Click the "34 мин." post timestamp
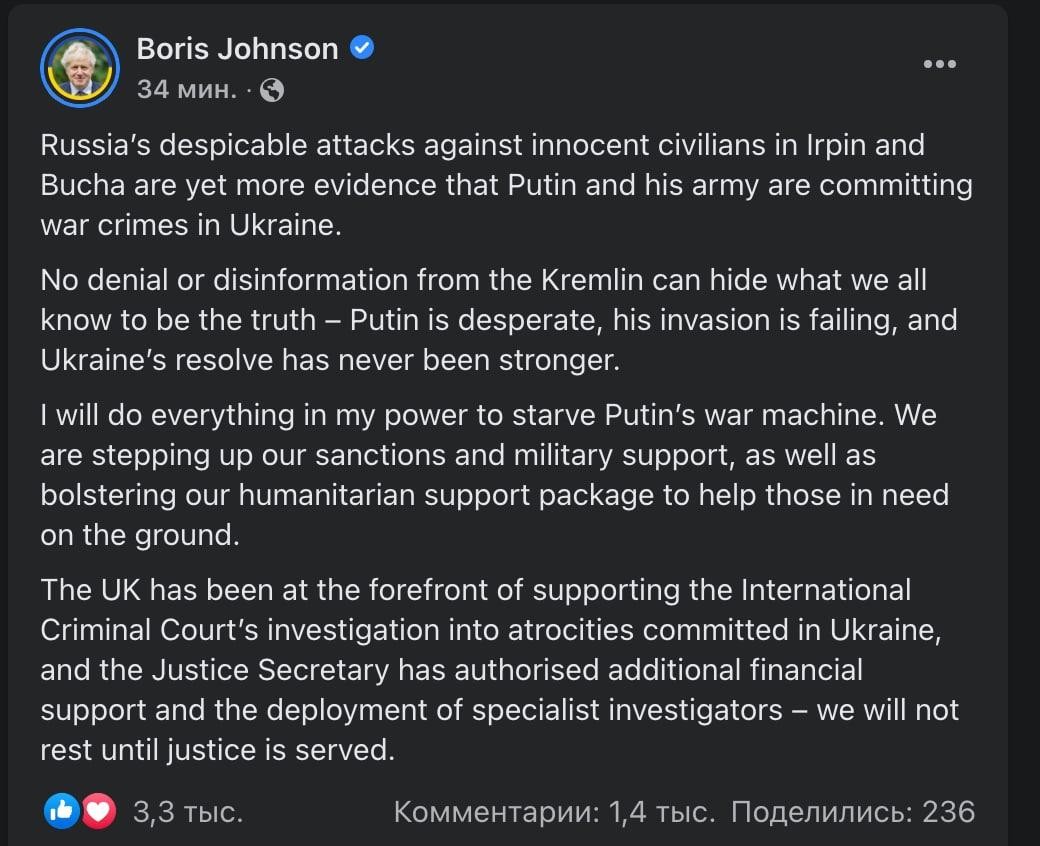 coord(187,90)
